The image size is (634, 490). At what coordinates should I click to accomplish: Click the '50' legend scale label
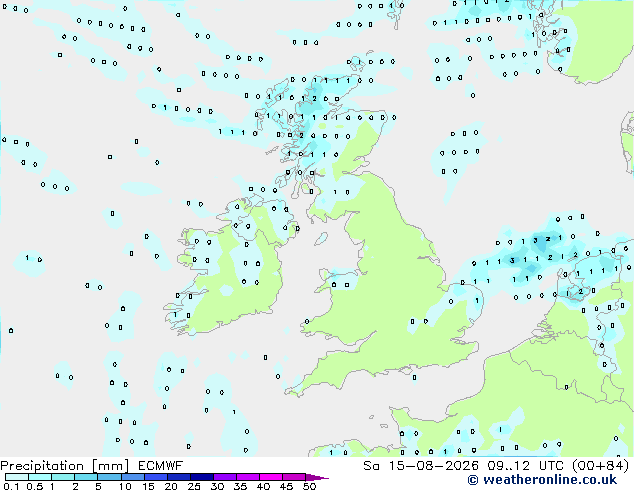pos(309,486)
